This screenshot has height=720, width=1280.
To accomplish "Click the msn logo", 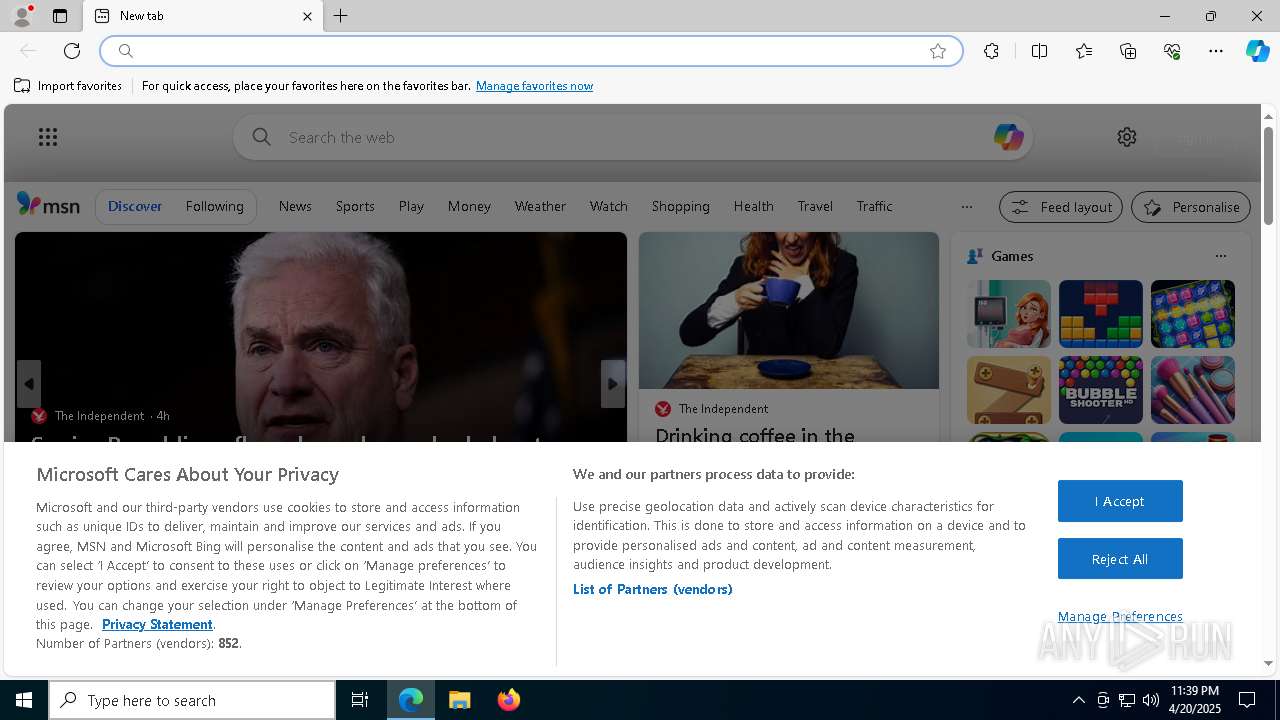I will pos(48,205).
